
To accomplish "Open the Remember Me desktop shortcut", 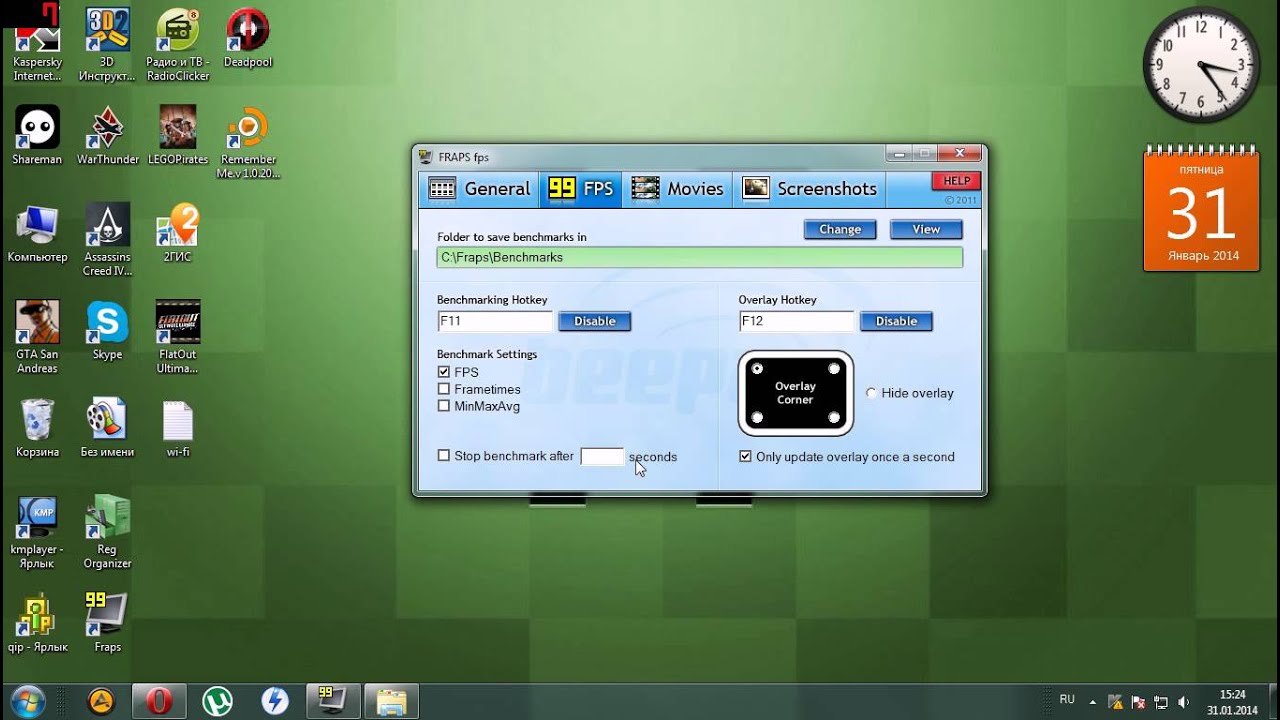I will point(248,145).
